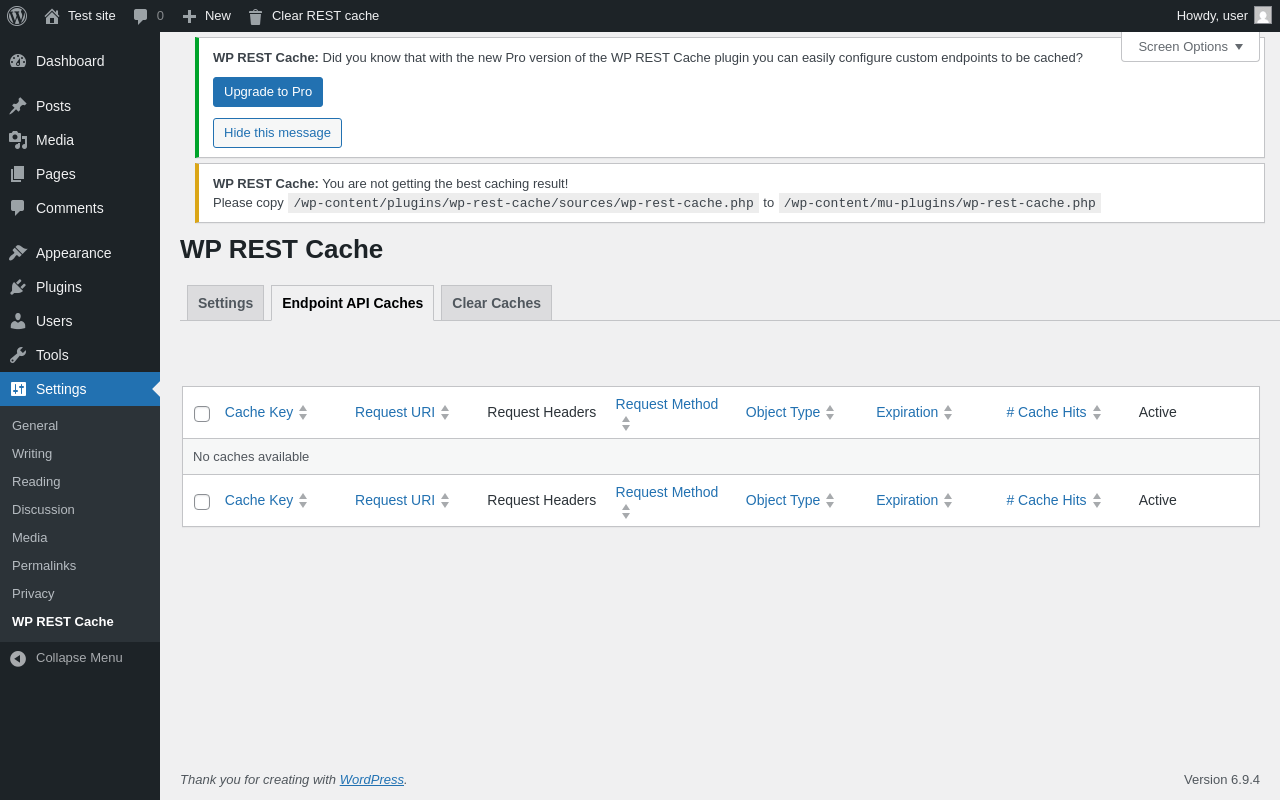Click Howdy, user account link
This screenshot has height=800, width=1280.
pos(1224,16)
